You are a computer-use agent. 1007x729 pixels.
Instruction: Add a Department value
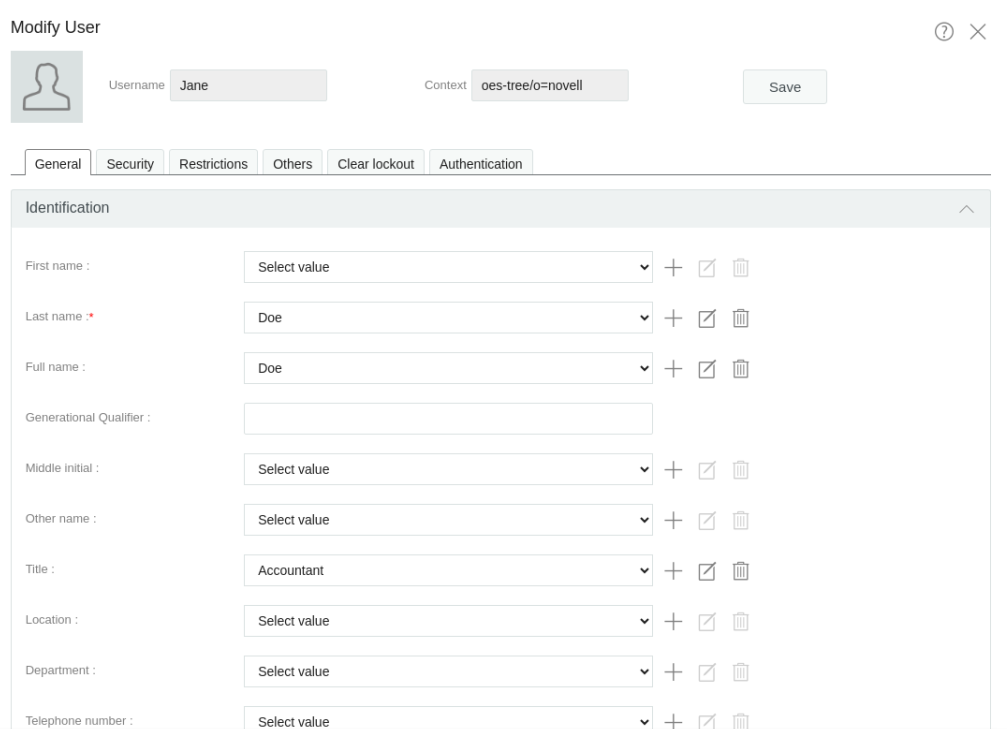tap(673, 671)
